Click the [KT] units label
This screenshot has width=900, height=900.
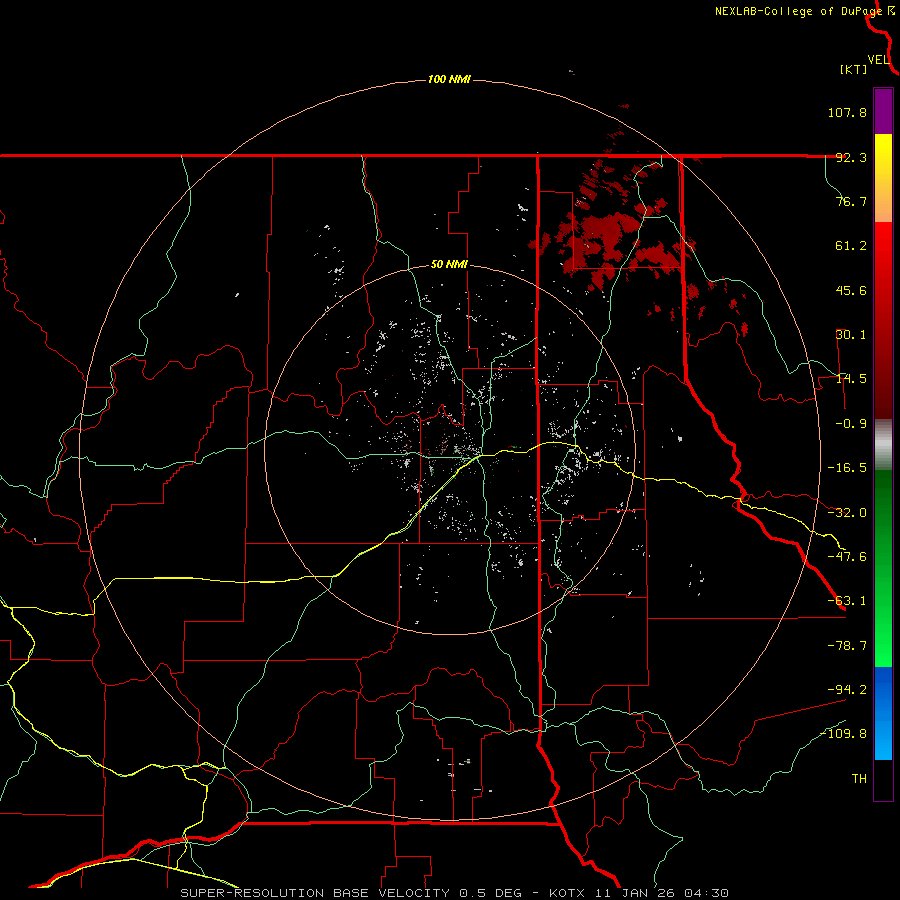tap(854, 69)
